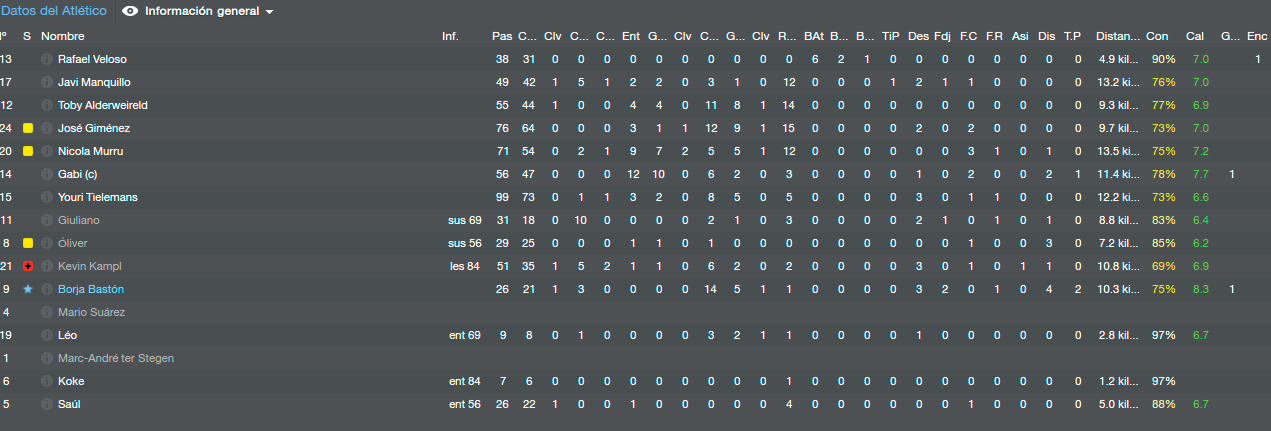Click yellow card icon for Óliver
Screen dimensions: 1271x431
pyautogui.click(x=28, y=244)
